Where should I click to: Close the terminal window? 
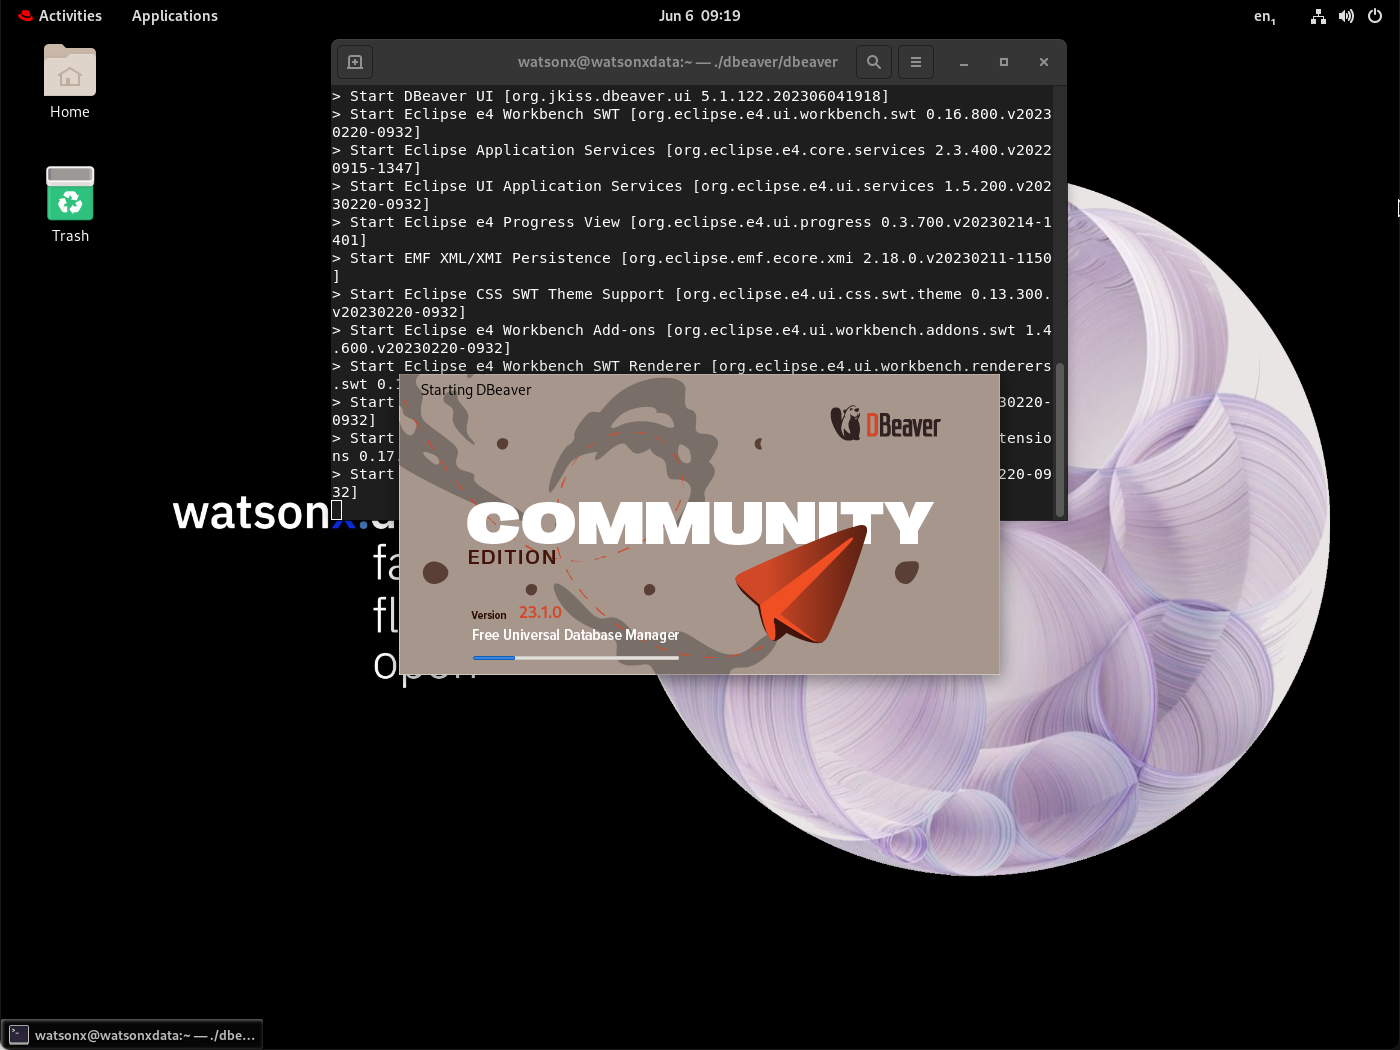(1044, 62)
